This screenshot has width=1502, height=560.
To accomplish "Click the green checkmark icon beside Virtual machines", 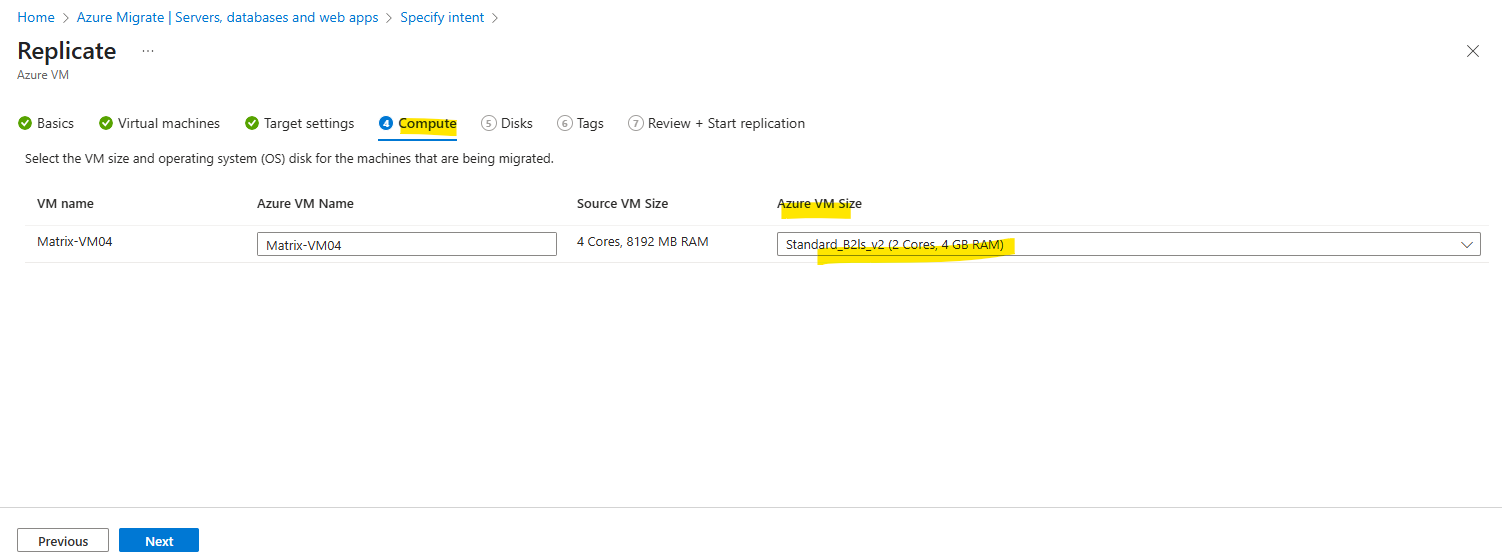I will pos(106,123).
